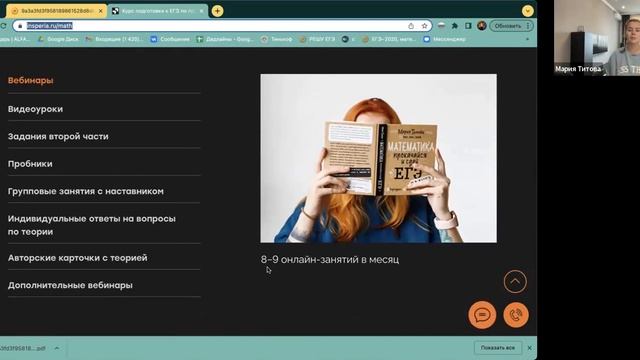Toggle the browser side panel
The height and width of the screenshot is (360, 640).
(x=468, y=26)
